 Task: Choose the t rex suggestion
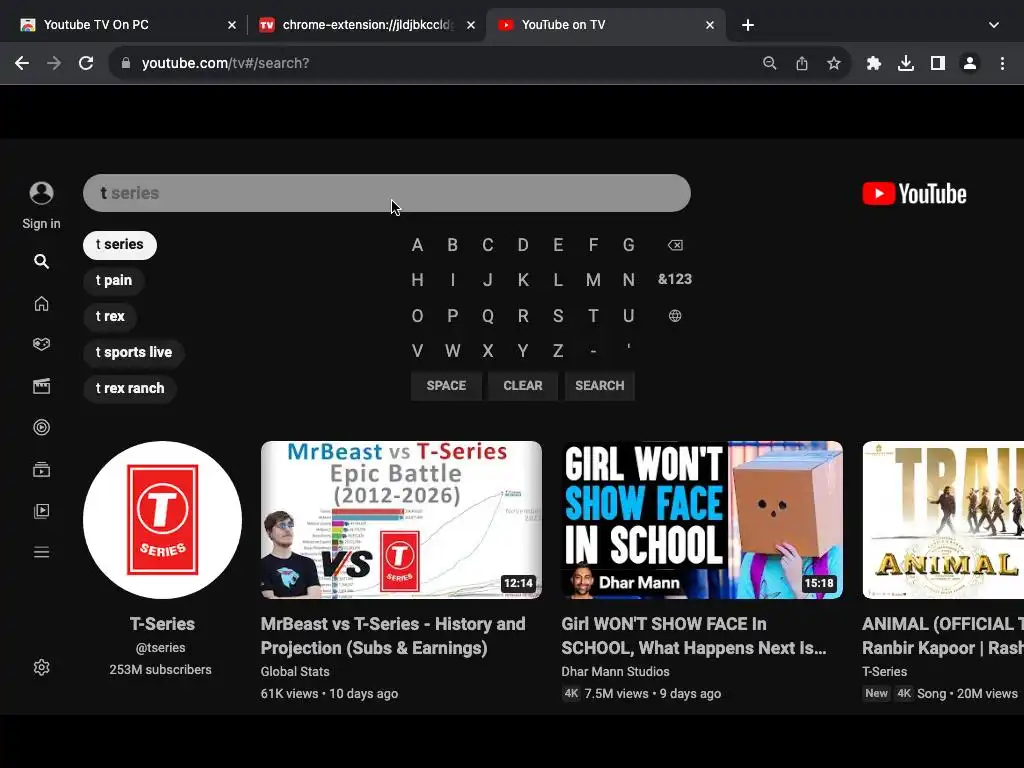point(110,317)
